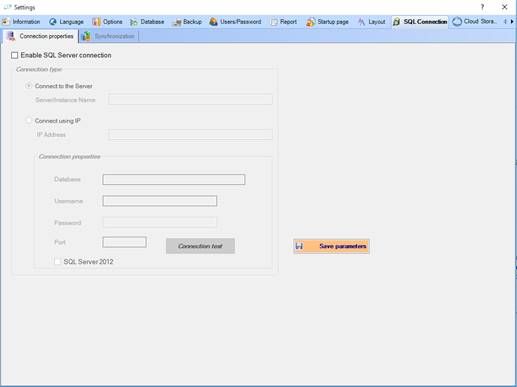Click the Cloud Storage cloud icon

(457, 22)
